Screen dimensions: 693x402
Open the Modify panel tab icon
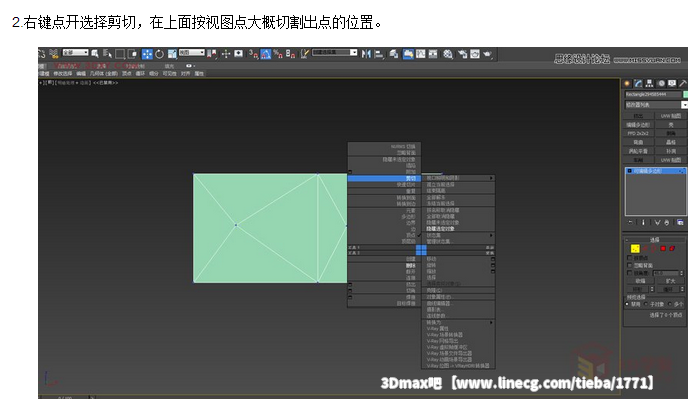coord(638,83)
